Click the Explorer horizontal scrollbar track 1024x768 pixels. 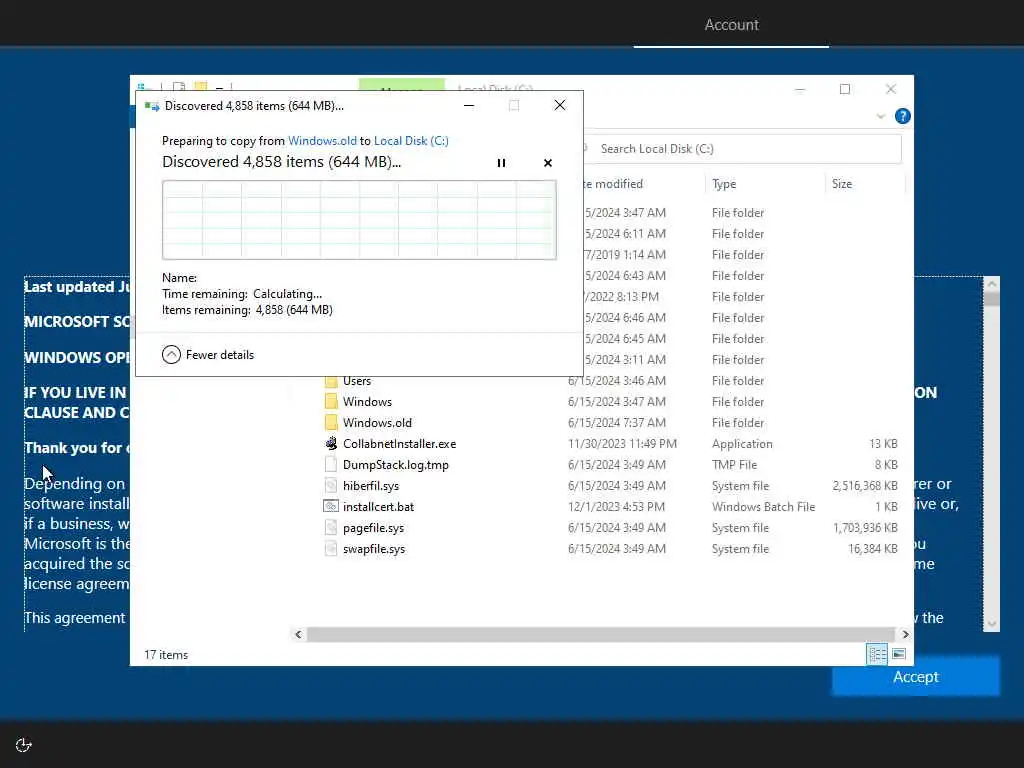pos(600,634)
